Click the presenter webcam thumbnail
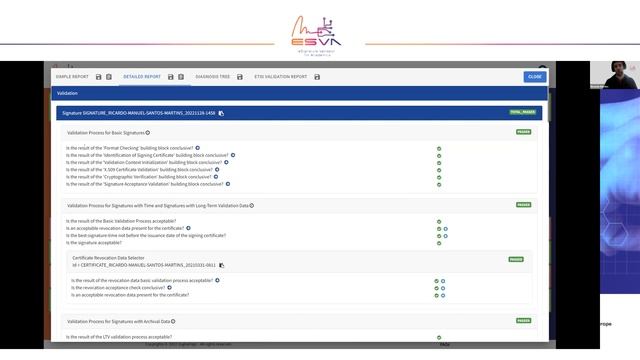The image size is (640, 360). pos(615,75)
